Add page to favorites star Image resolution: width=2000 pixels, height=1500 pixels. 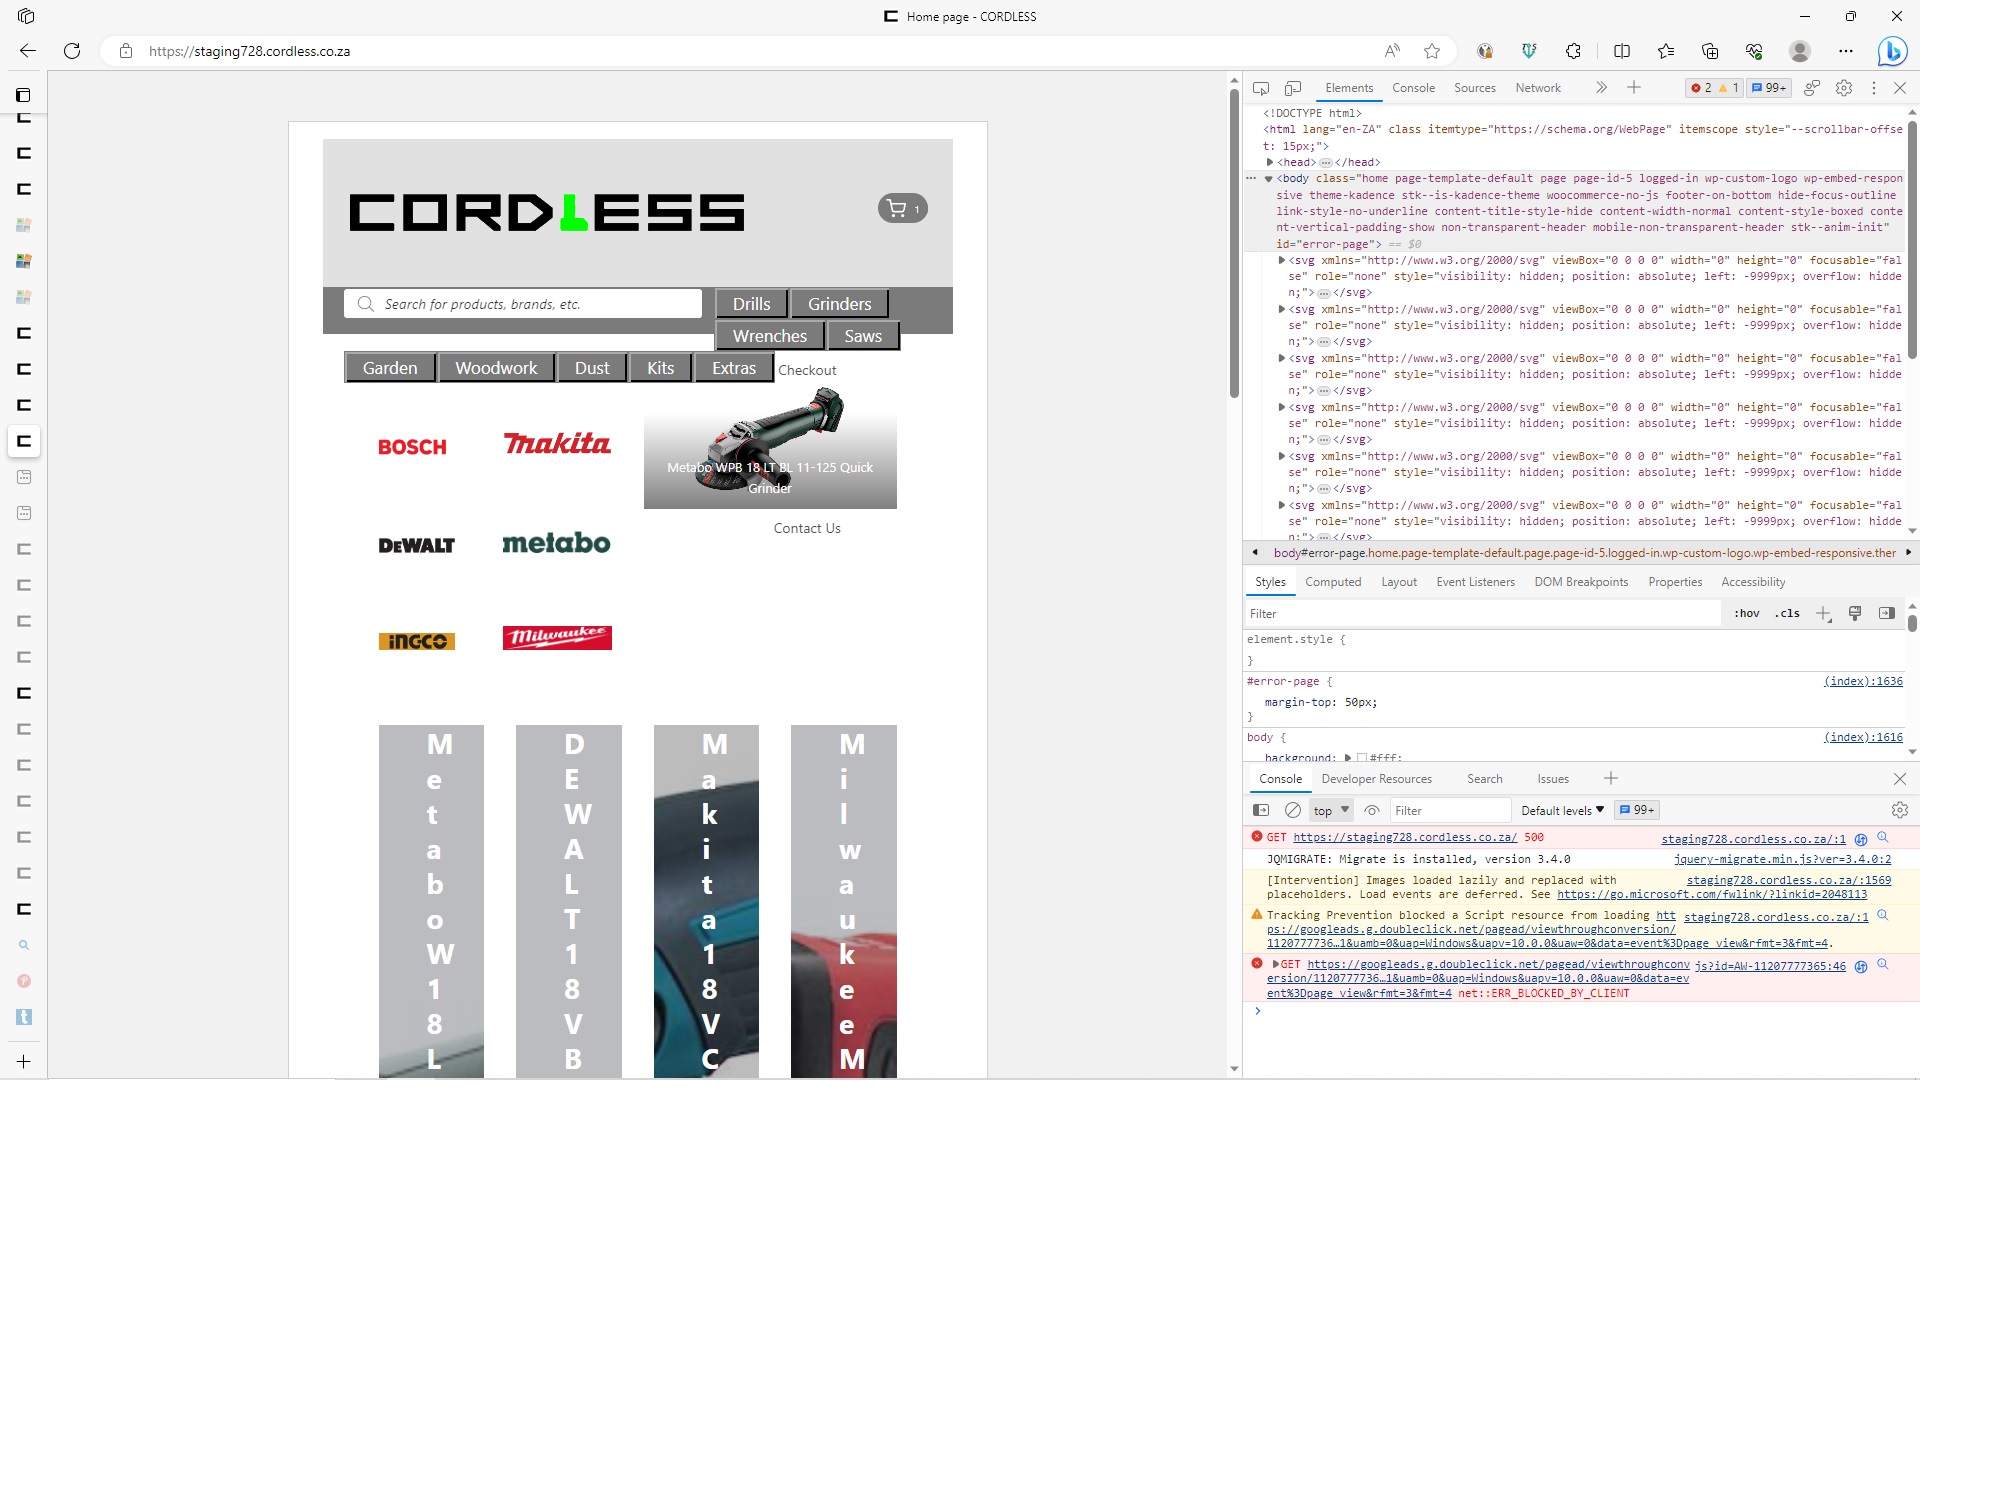pyautogui.click(x=1432, y=51)
